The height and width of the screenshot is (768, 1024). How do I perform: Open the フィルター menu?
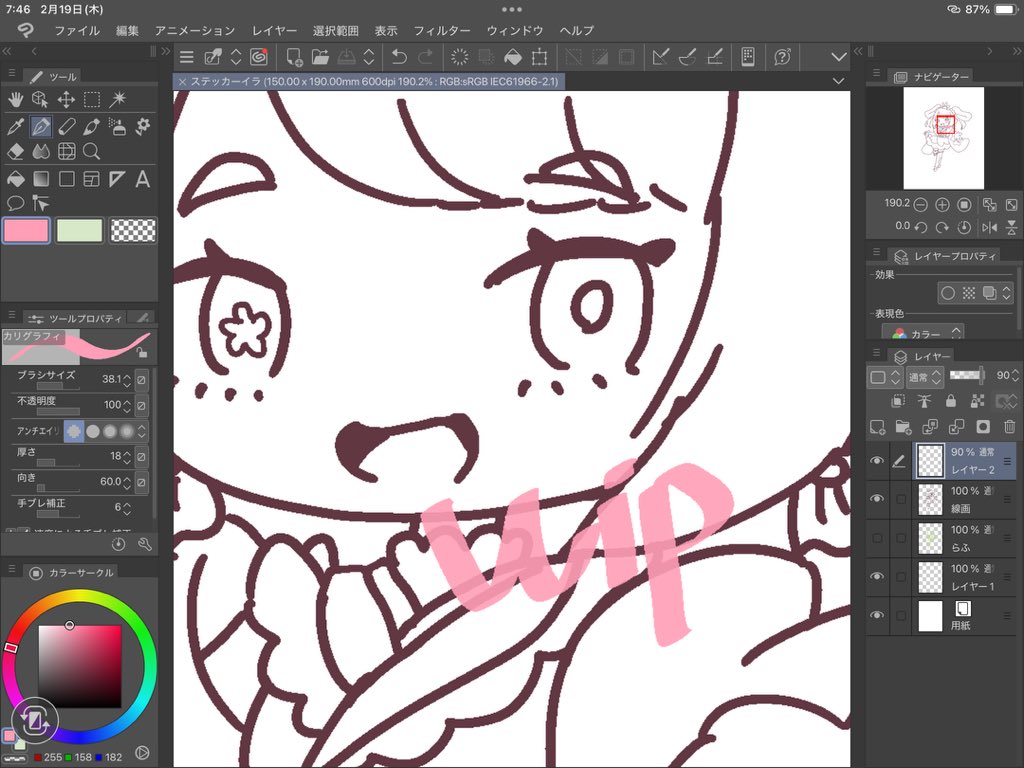(x=442, y=30)
